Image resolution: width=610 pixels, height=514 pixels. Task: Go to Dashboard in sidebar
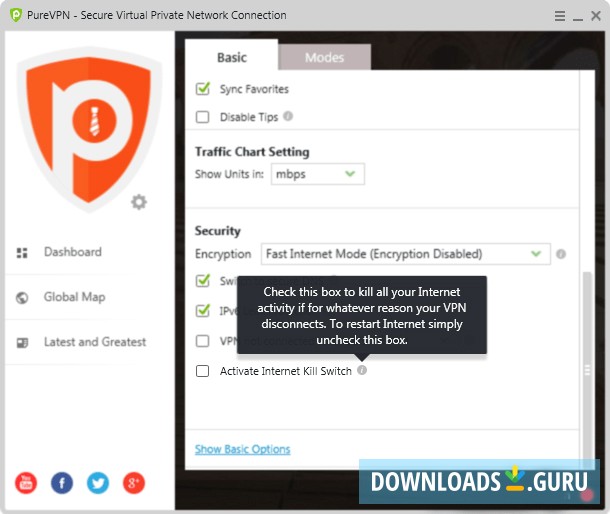tap(73, 252)
